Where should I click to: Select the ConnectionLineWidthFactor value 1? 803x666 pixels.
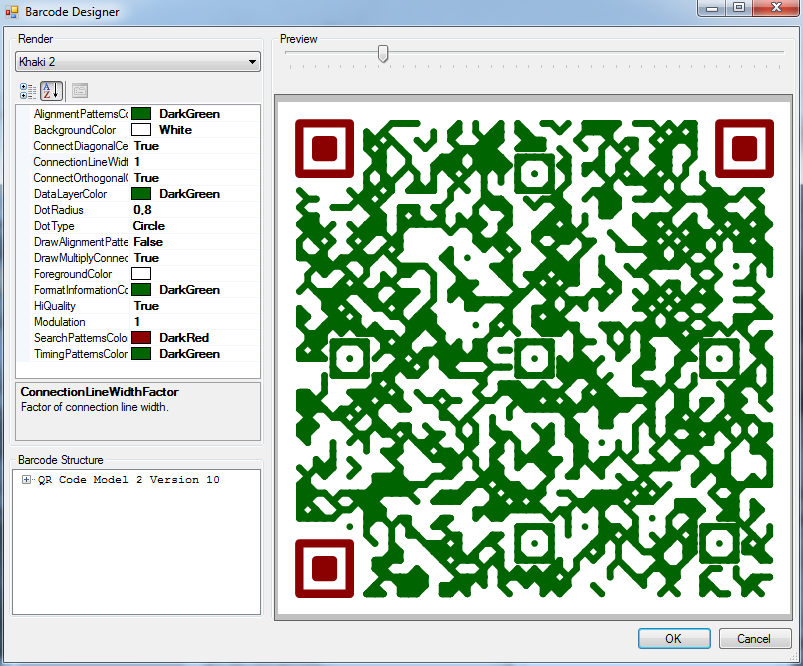click(137, 162)
